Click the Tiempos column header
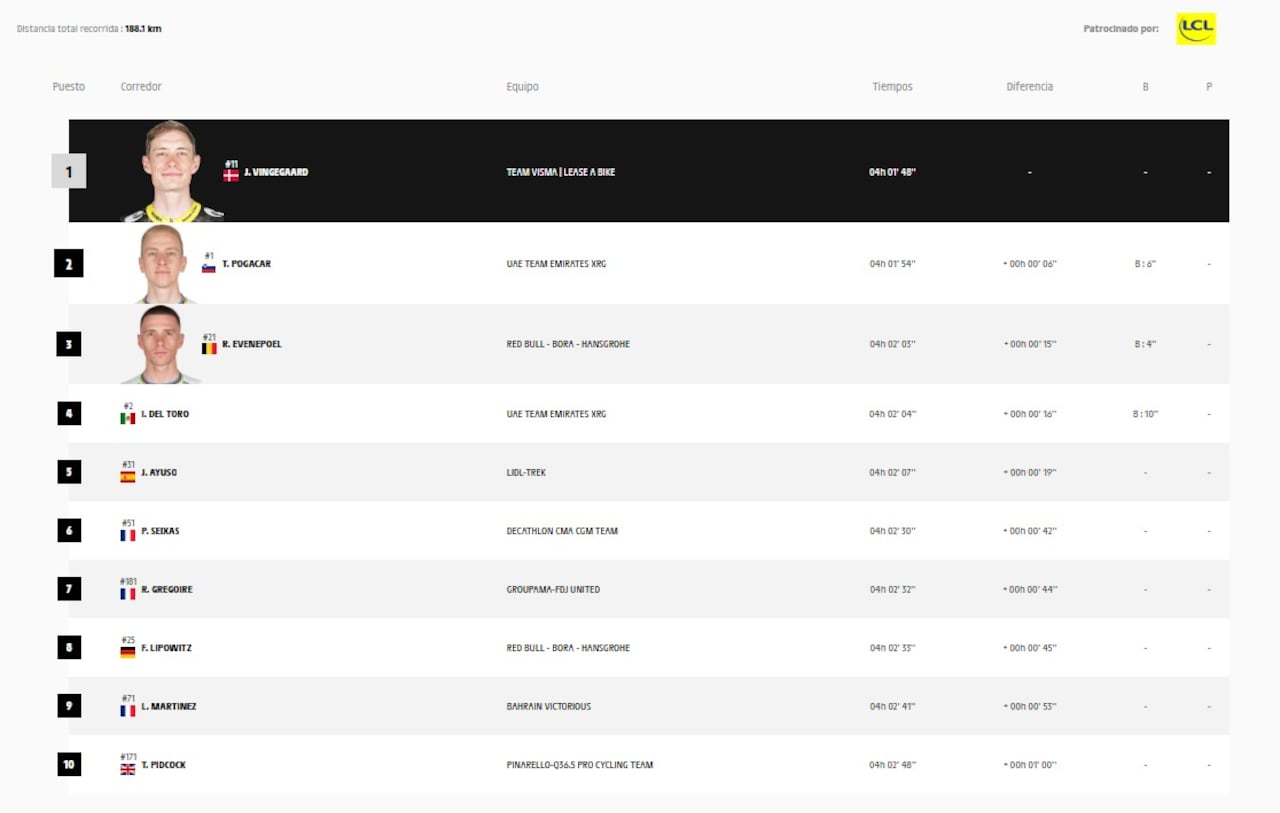Image resolution: width=1280 pixels, height=813 pixels. click(x=892, y=87)
